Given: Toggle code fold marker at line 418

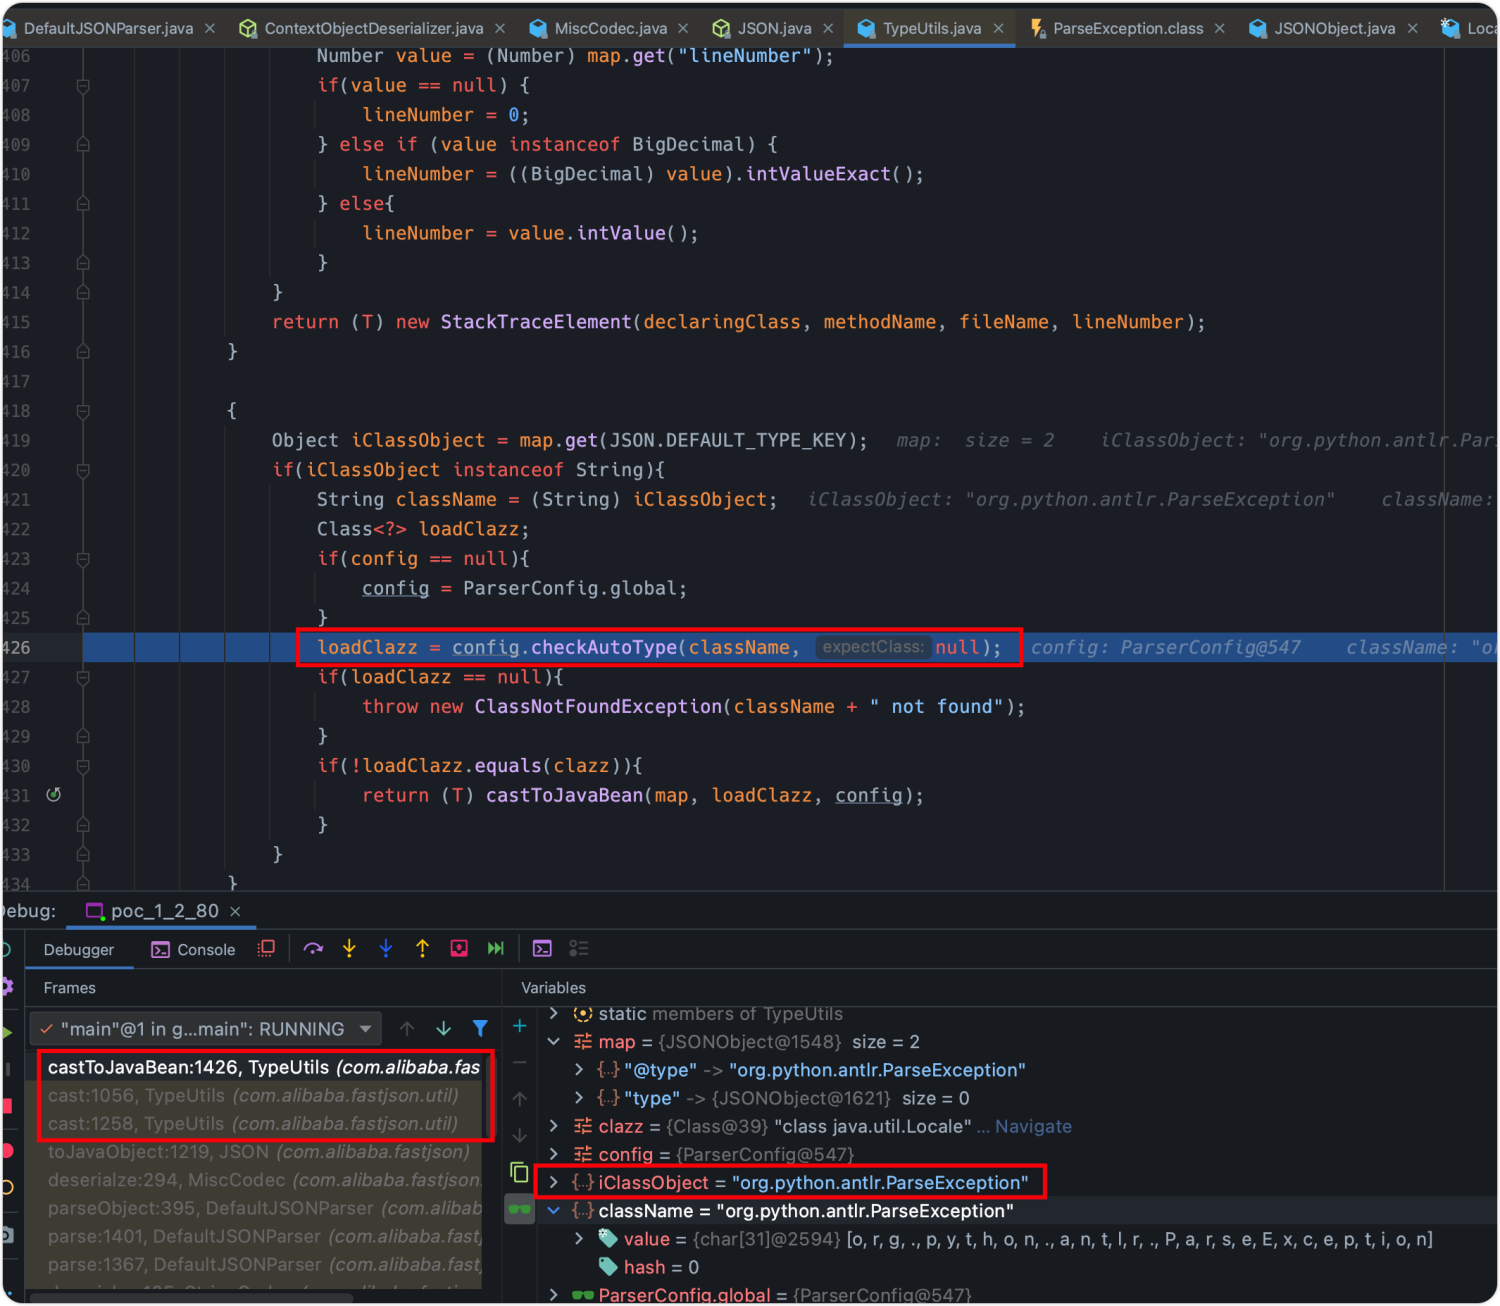Looking at the screenshot, I should tap(83, 411).
